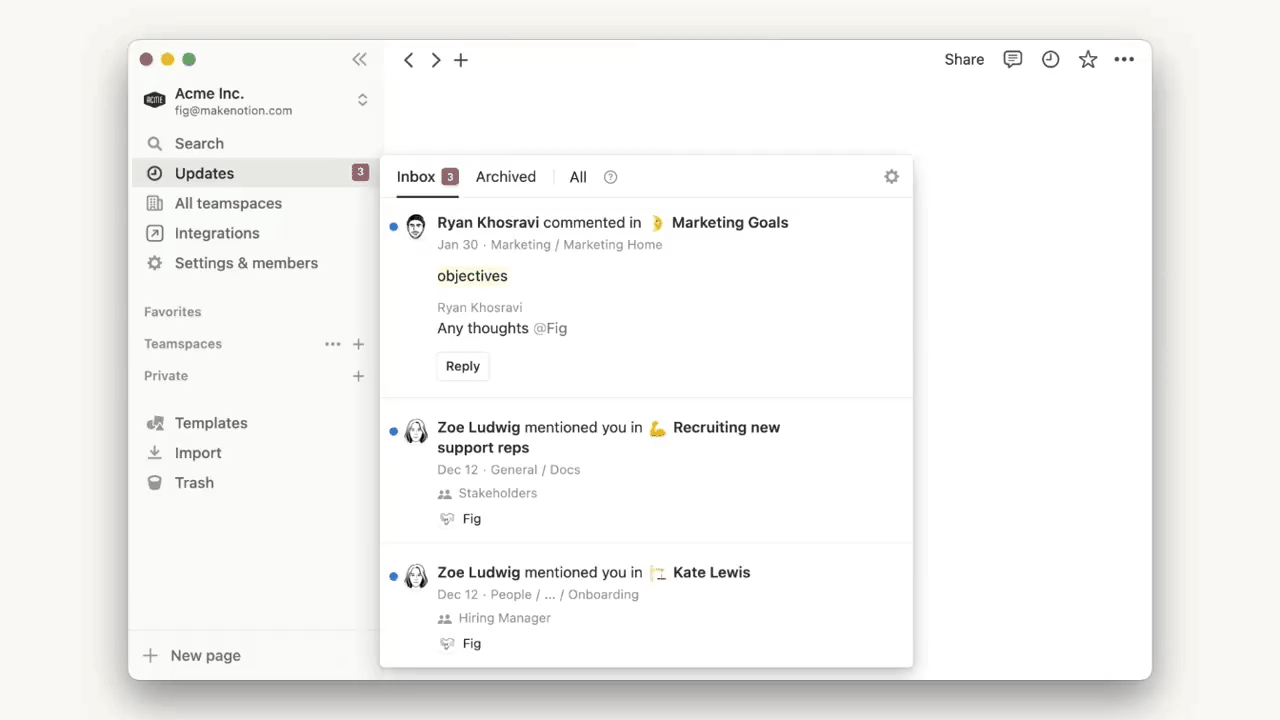1280x720 pixels.
Task: Click the help question mark icon
Action: click(x=611, y=177)
